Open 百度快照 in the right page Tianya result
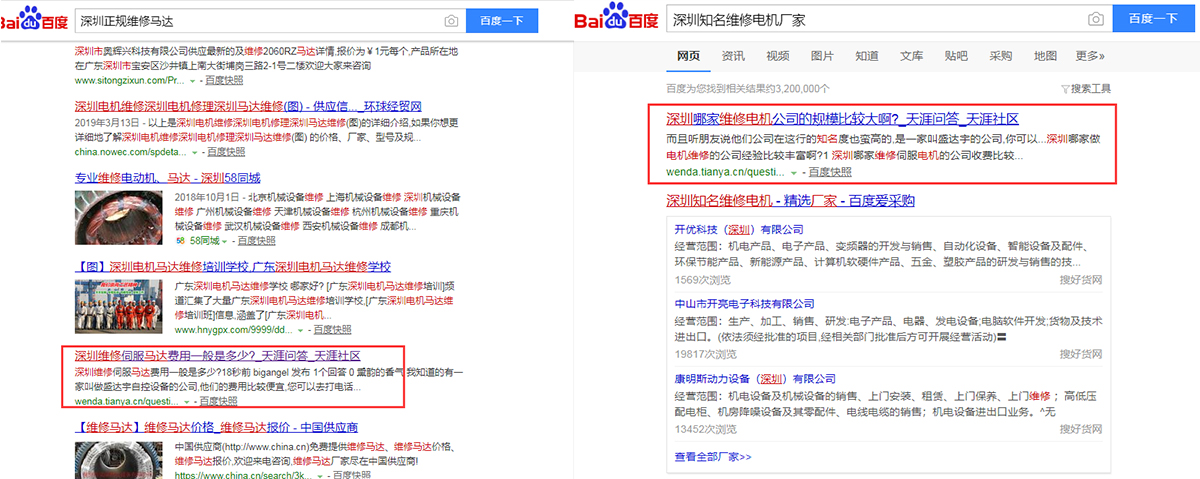Screen dimensions: 1200x479 click(829, 172)
